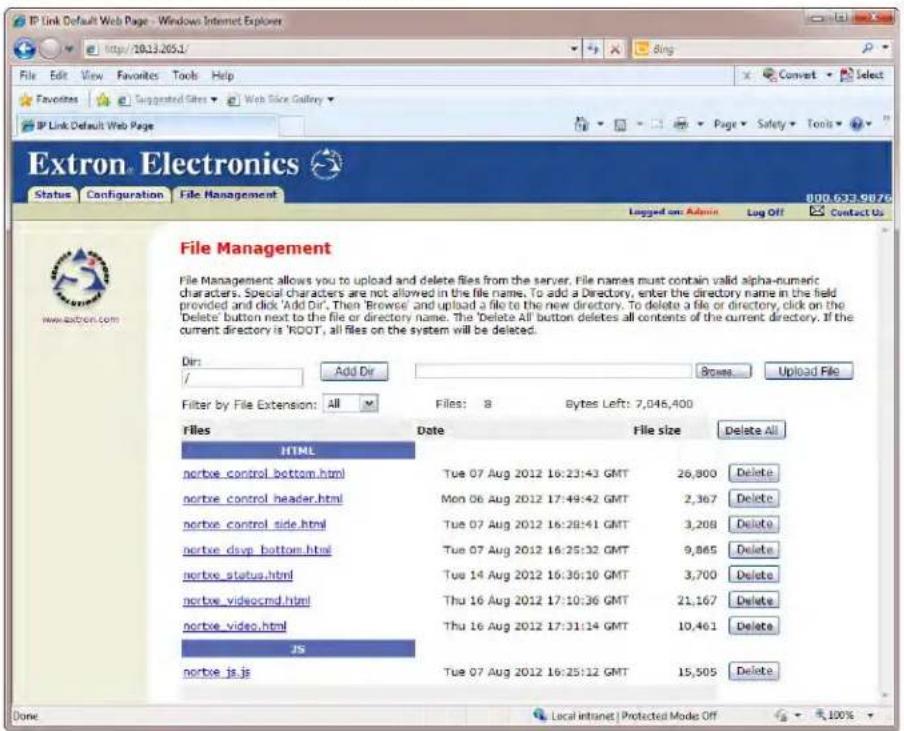This screenshot has height=731, width=904.
Task: Open the Favorites menu
Action: coord(137,76)
